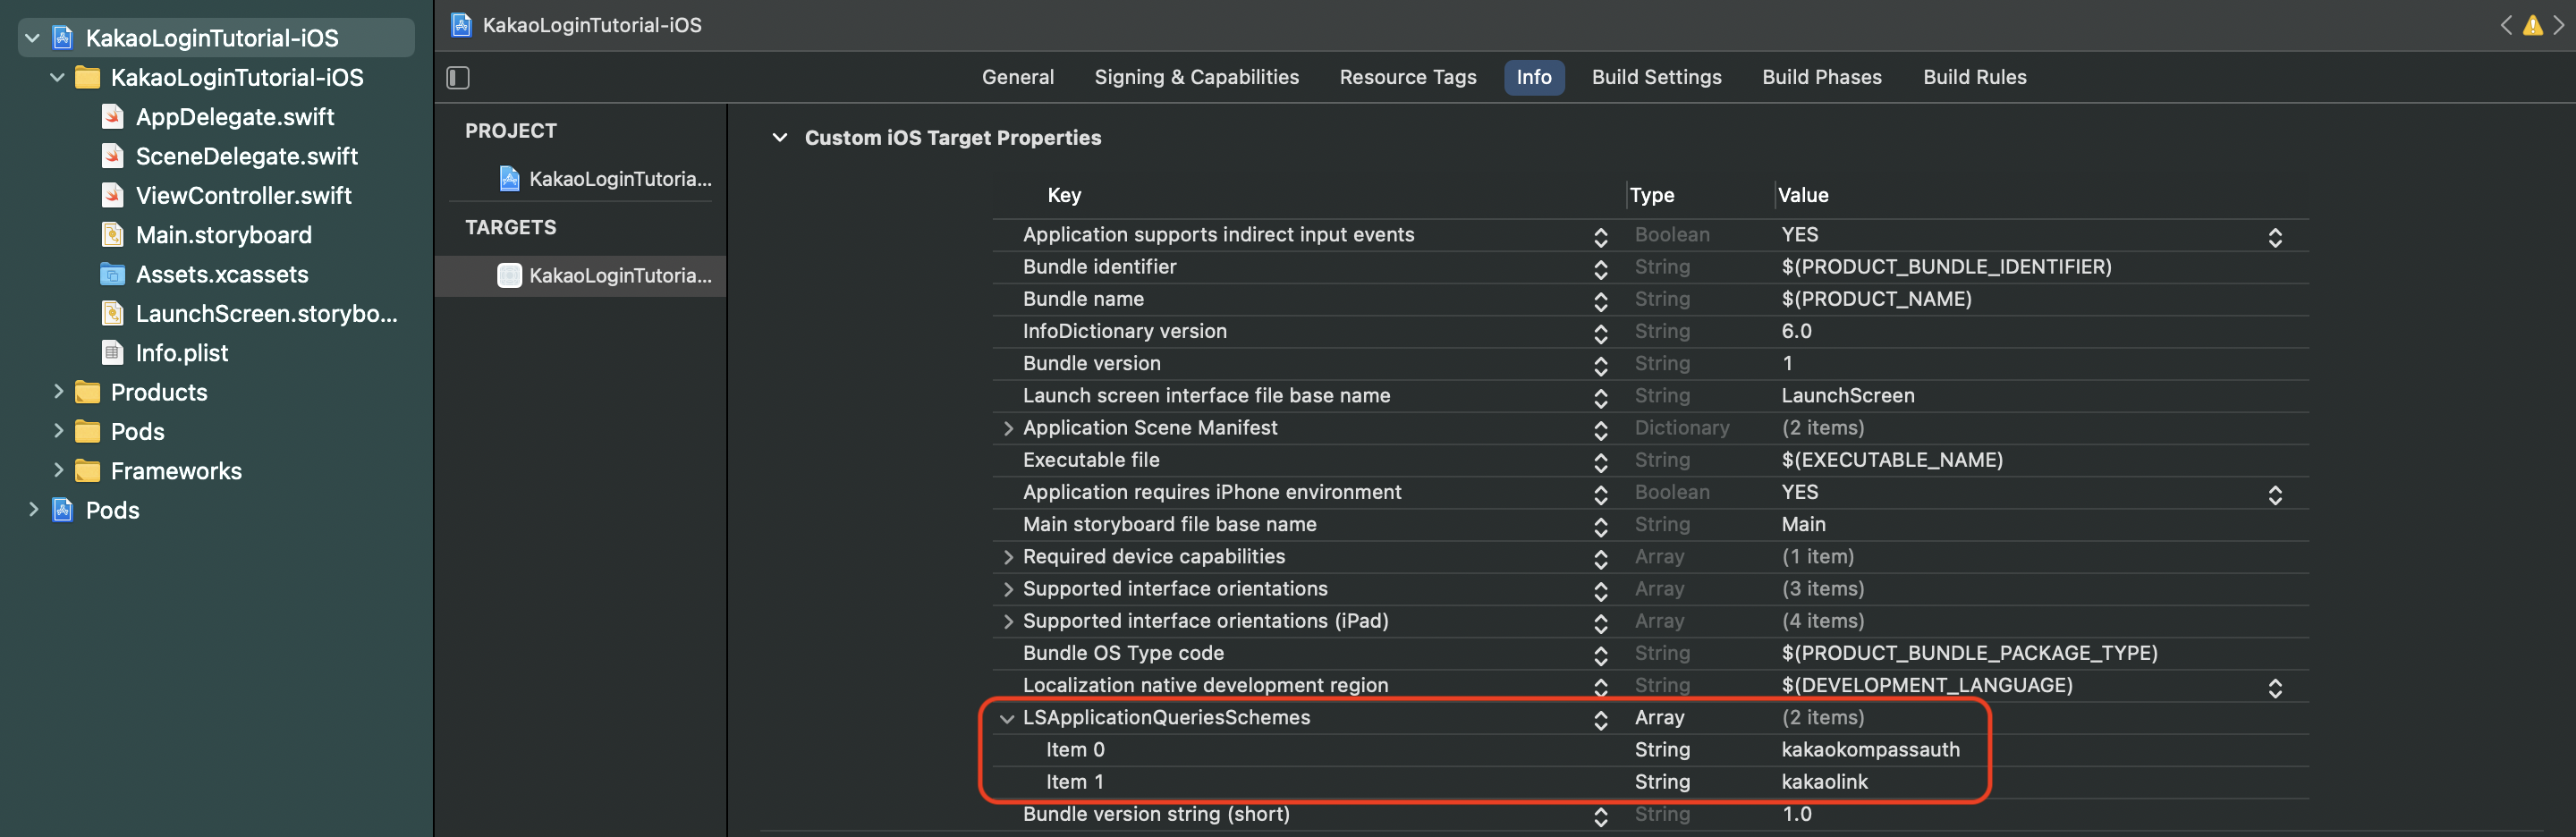Collapse LSApplicationQueriesSchemes array

(1007, 718)
